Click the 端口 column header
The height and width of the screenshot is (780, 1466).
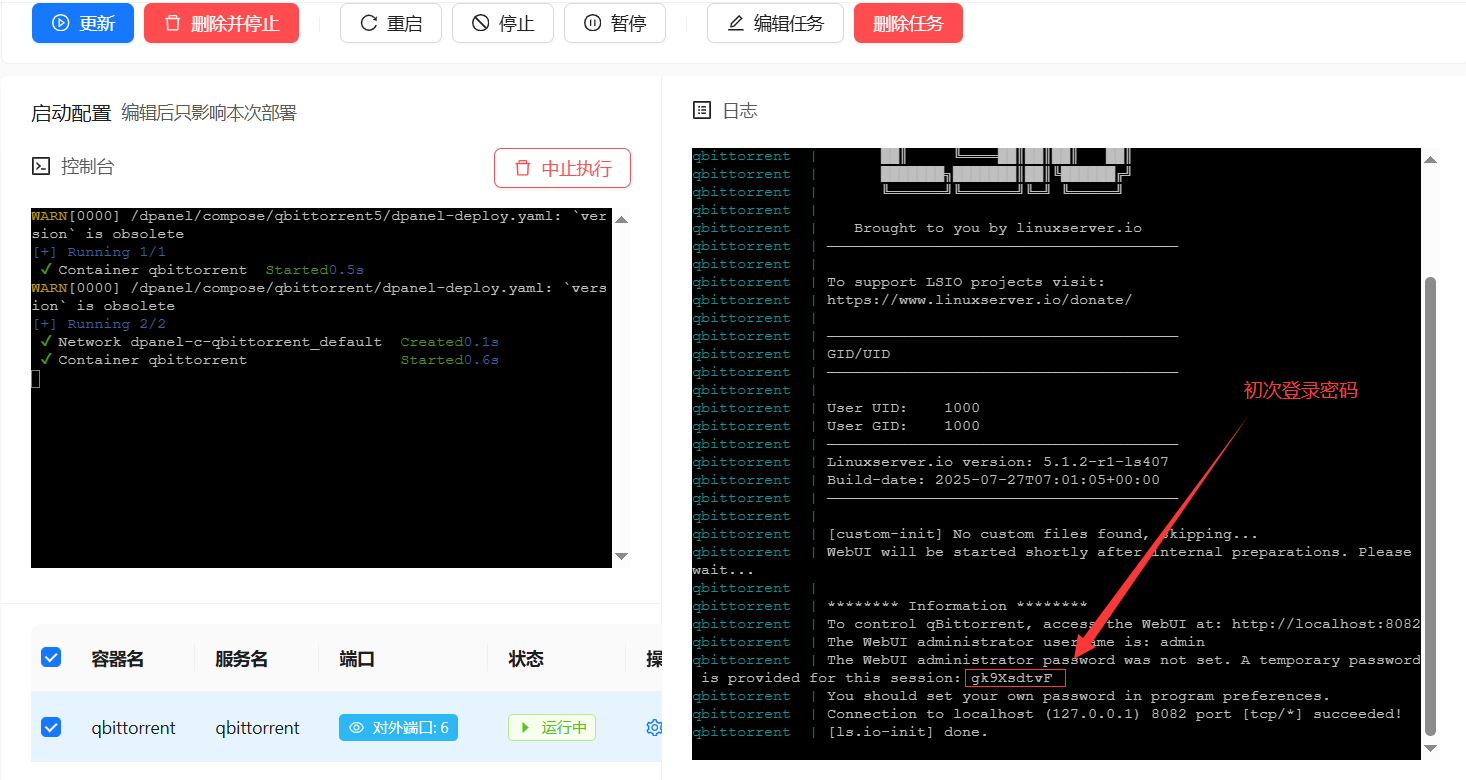[357, 659]
